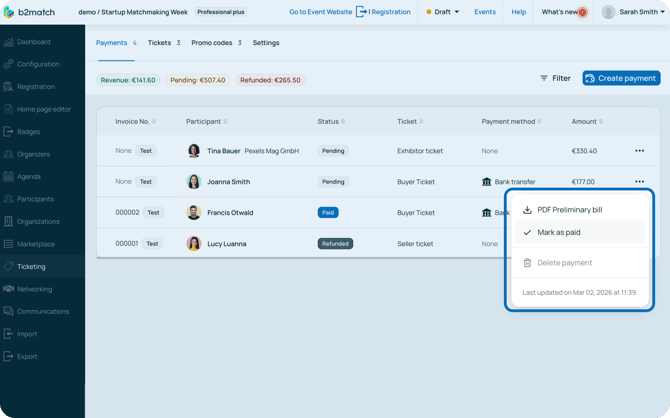Open the Marketplace sidebar icon

[9, 244]
